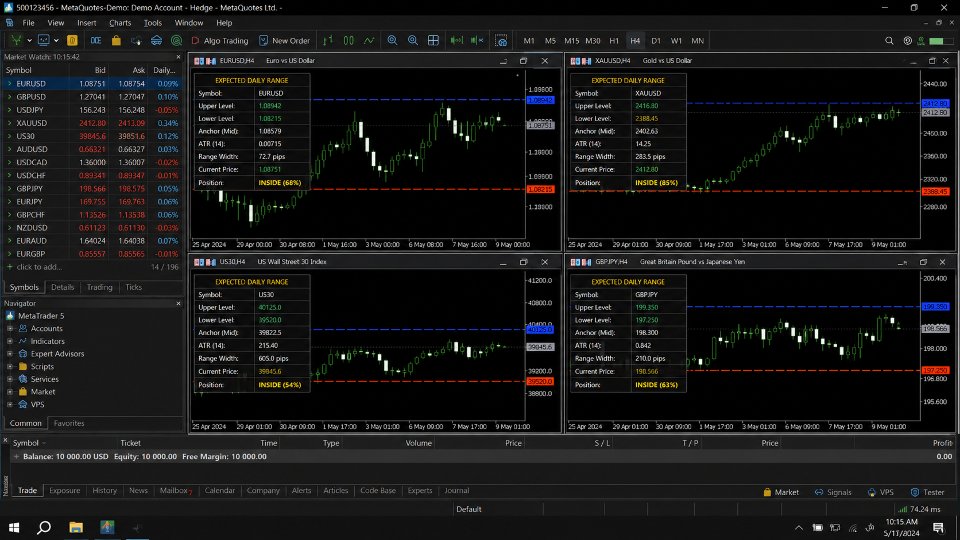The image size is (960, 540).
Task: Click the Windows Start button
Action: [x=13, y=527]
